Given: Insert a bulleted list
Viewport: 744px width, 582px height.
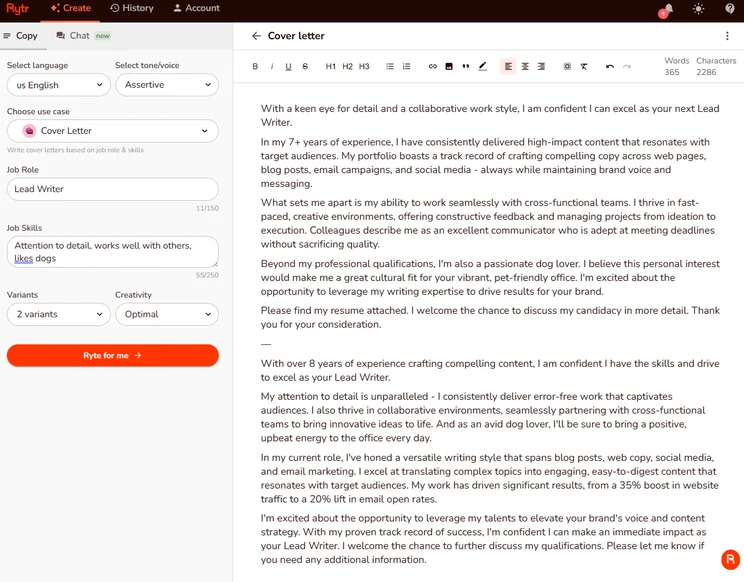Looking at the screenshot, I should (x=390, y=66).
